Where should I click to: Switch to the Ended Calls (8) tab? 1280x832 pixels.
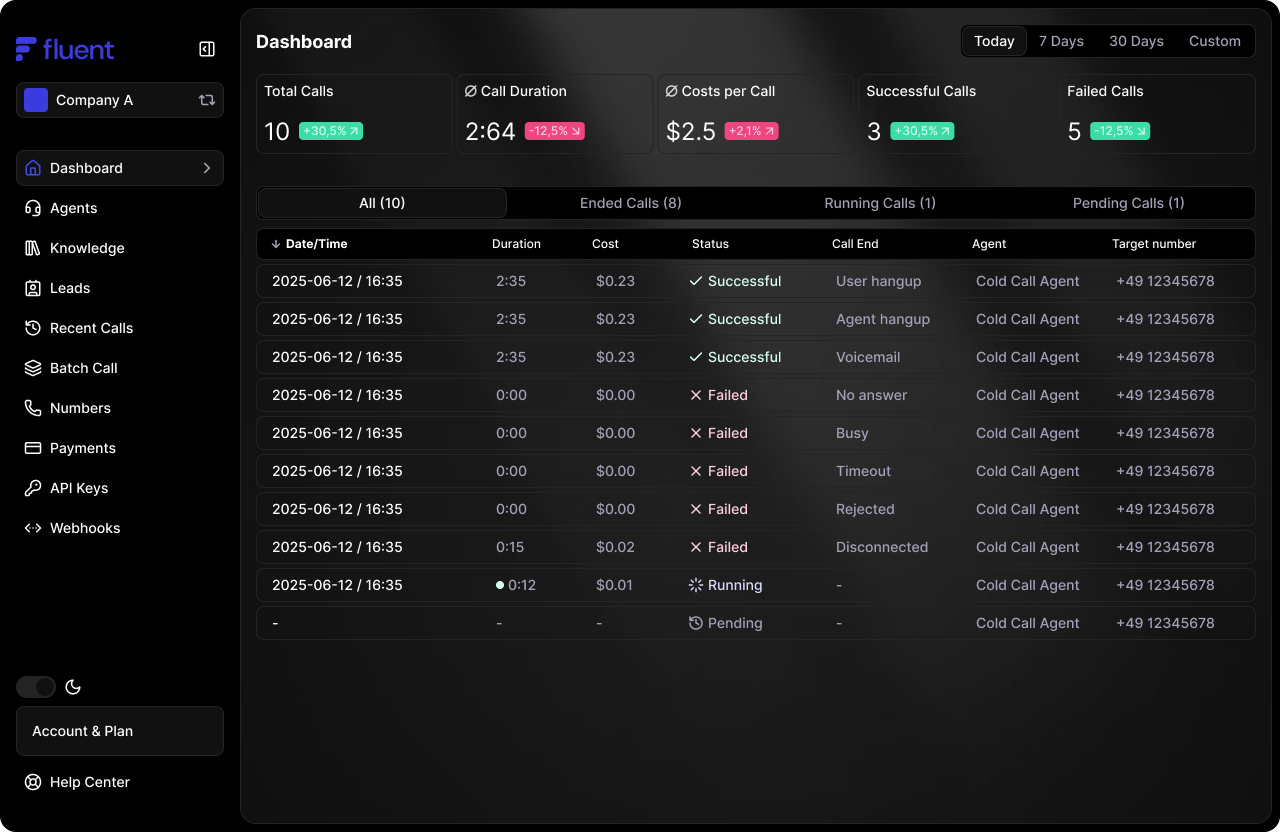pos(630,203)
